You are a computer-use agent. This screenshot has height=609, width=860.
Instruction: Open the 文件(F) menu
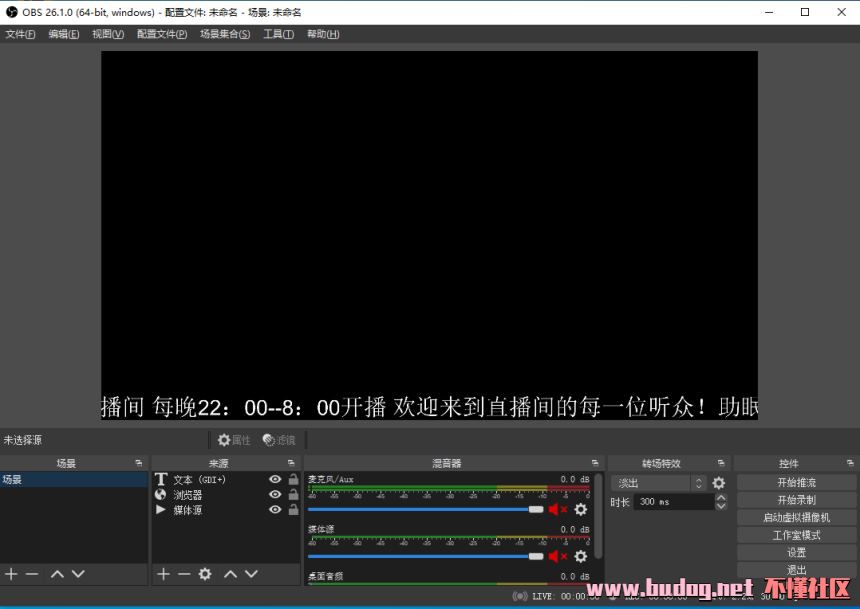tap(20, 34)
